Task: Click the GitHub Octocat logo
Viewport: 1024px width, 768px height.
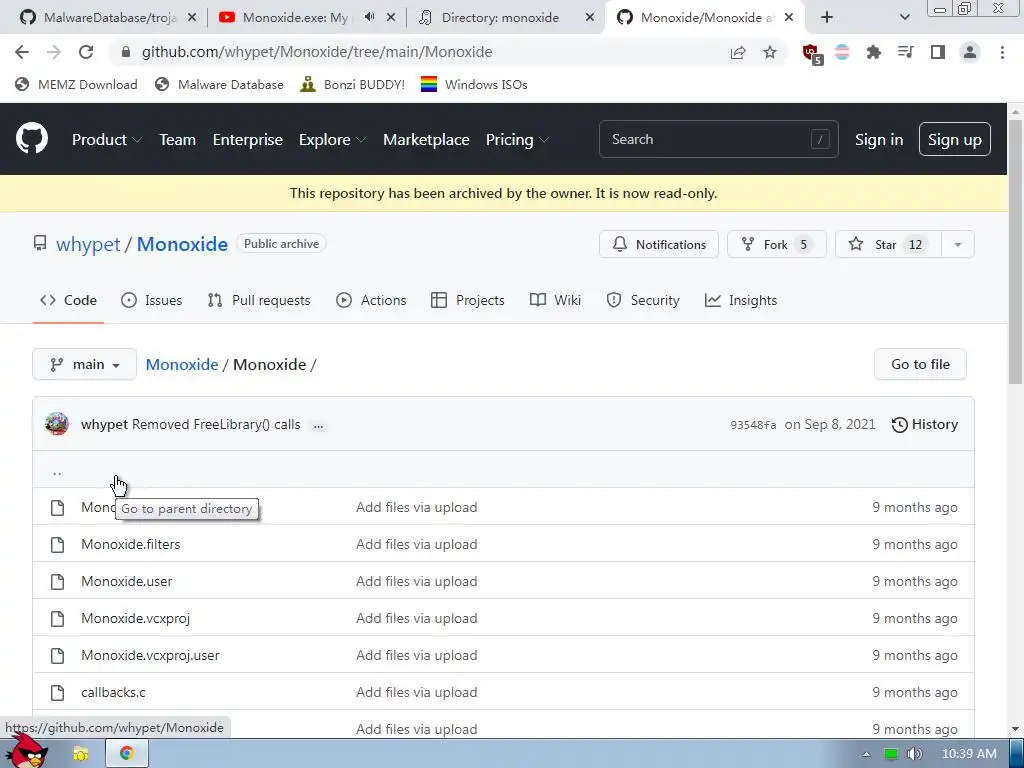Action: [x=32, y=138]
